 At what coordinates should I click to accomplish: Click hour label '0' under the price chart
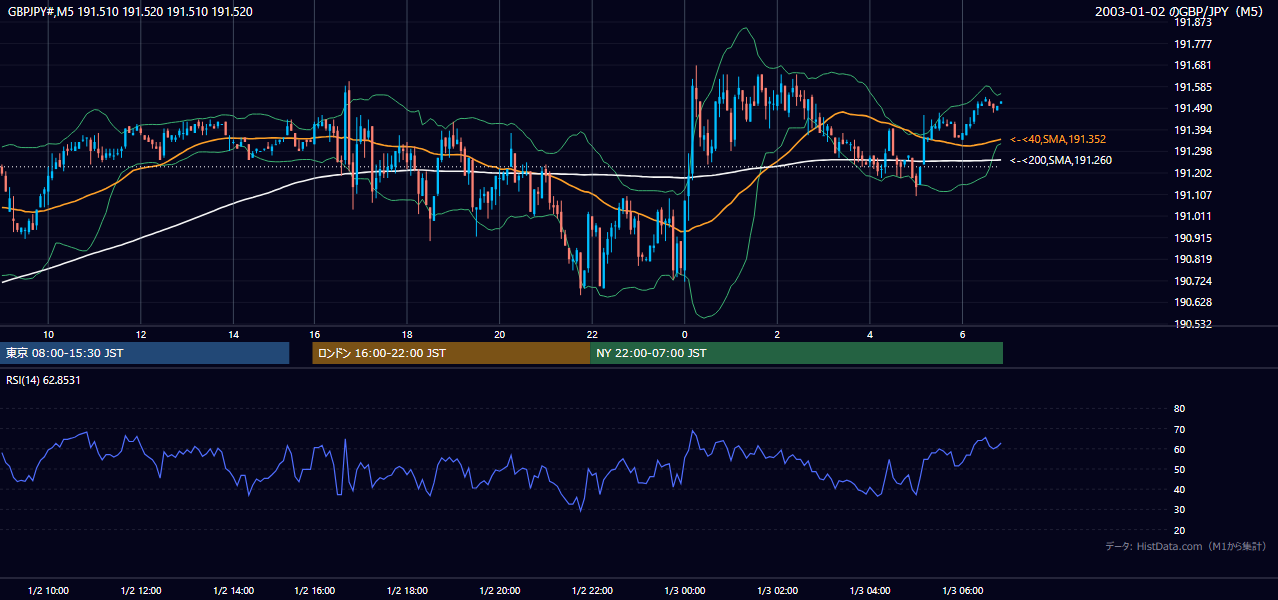[685, 334]
